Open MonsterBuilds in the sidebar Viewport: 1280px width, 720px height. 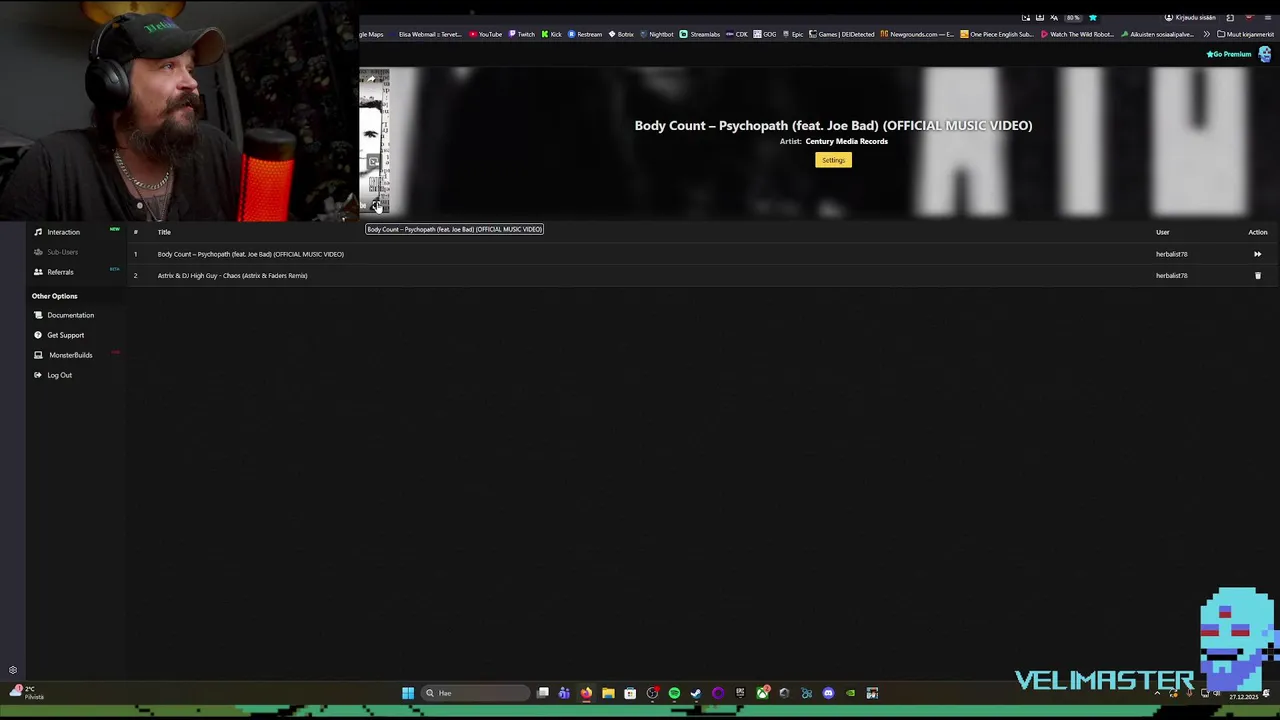pos(70,355)
